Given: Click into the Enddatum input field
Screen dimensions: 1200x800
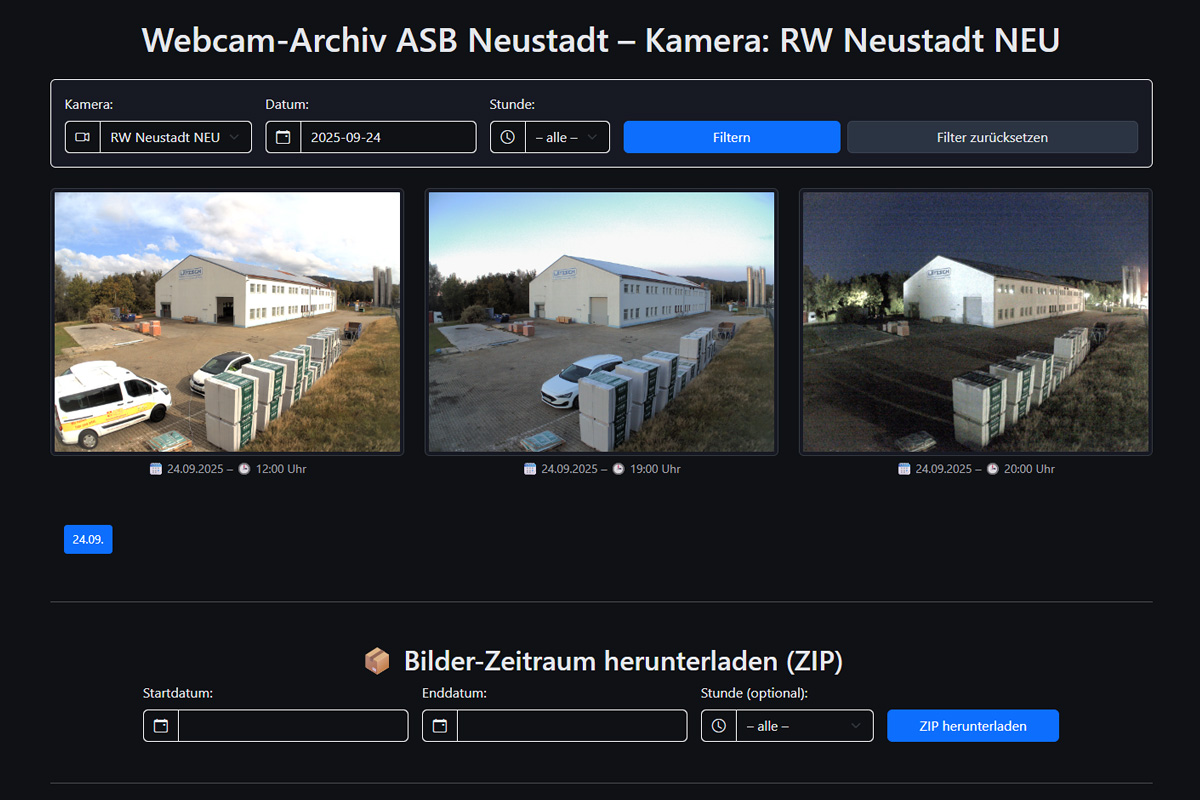Looking at the screenshot, I should pos(571,726).
